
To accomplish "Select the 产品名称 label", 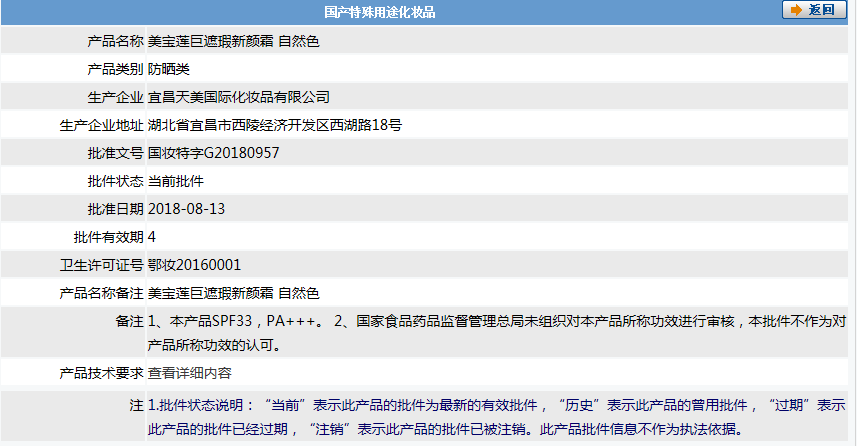I will pos(115,42).
